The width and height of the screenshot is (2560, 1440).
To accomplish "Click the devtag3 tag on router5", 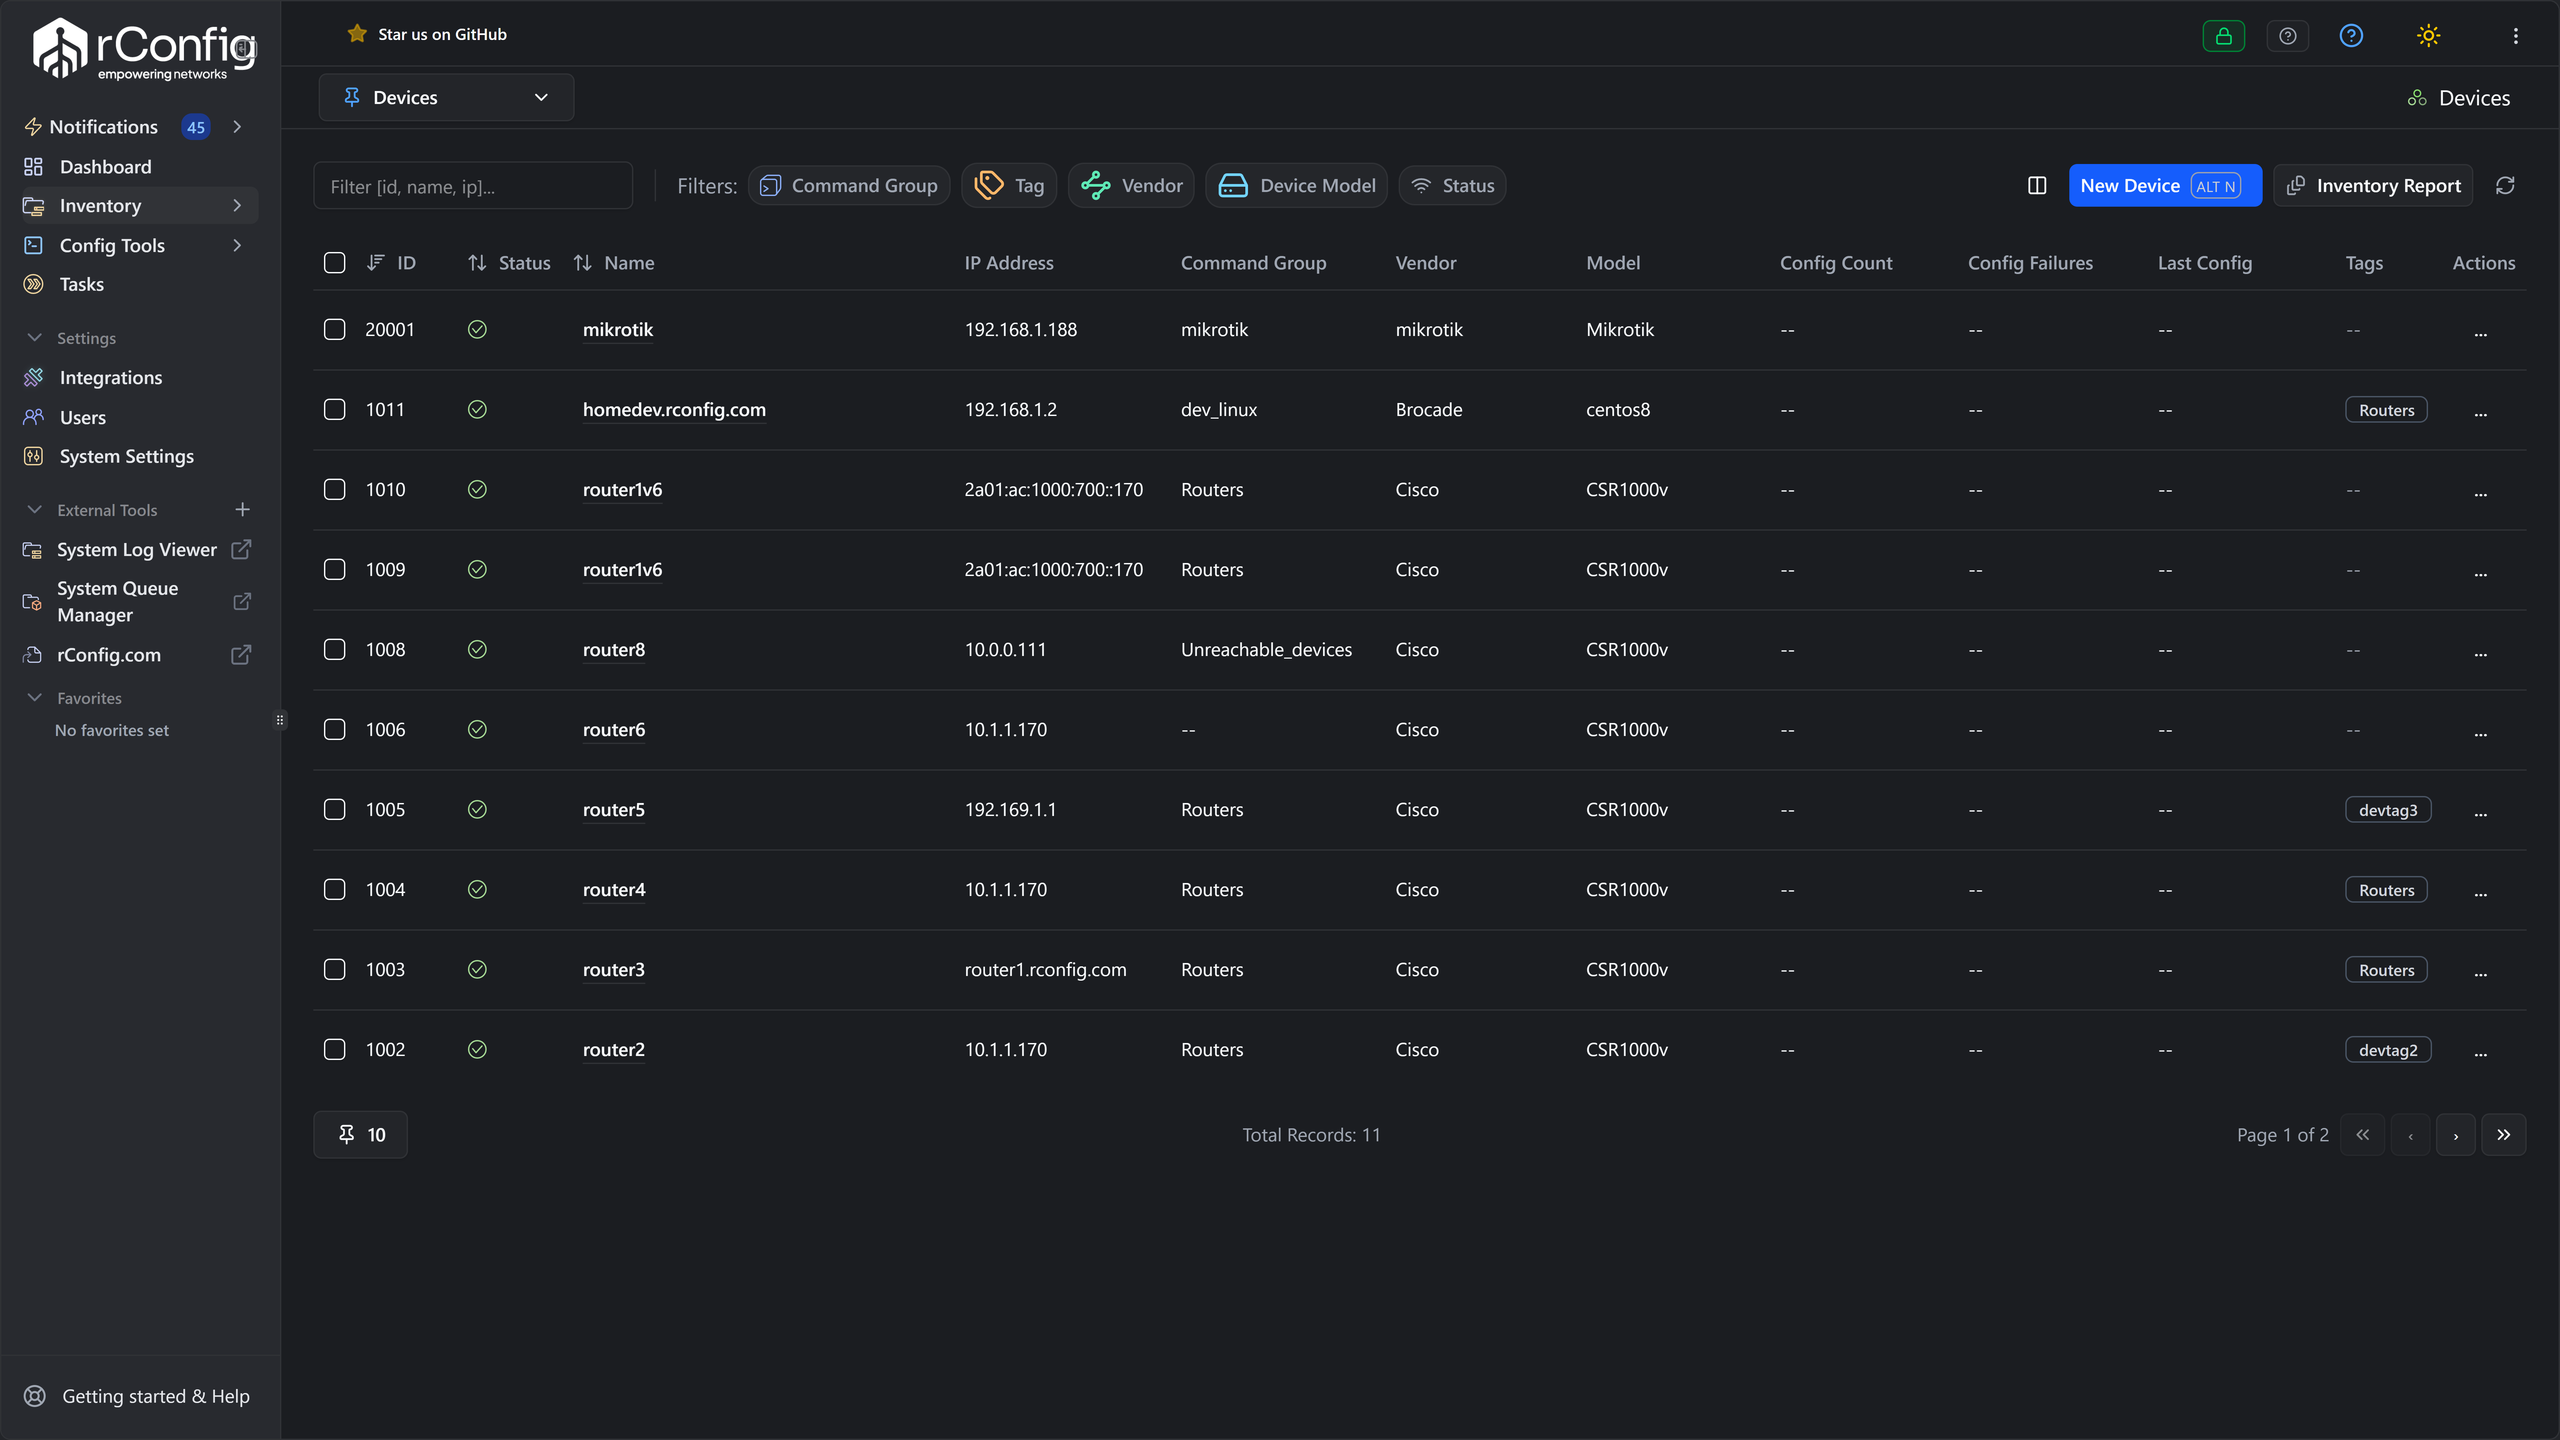I will (2388, 810).
